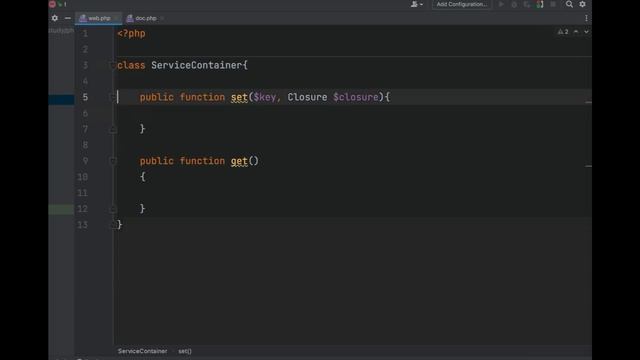Click fold end marker on line 12
The image size is (640, 360).
[x=113, y=209]
